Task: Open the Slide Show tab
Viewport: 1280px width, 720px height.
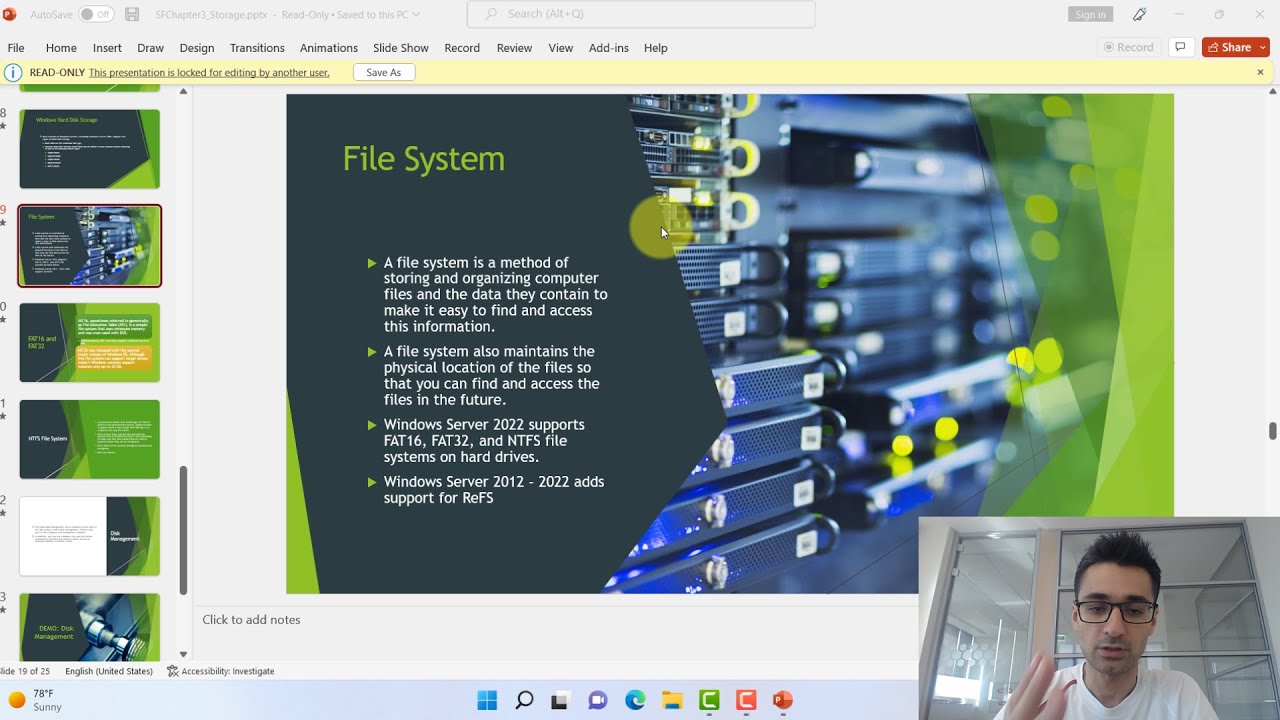Action: 401,48
